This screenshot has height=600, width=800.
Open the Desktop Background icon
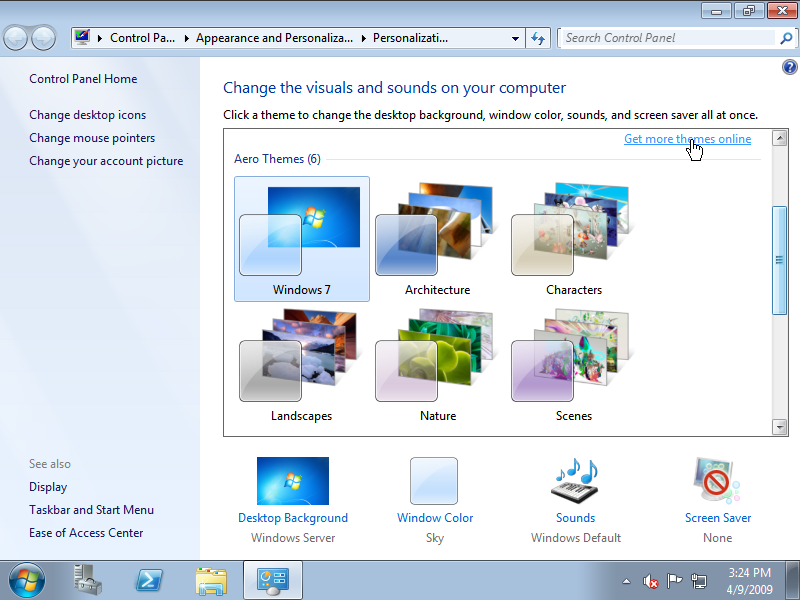click(293, 481)
